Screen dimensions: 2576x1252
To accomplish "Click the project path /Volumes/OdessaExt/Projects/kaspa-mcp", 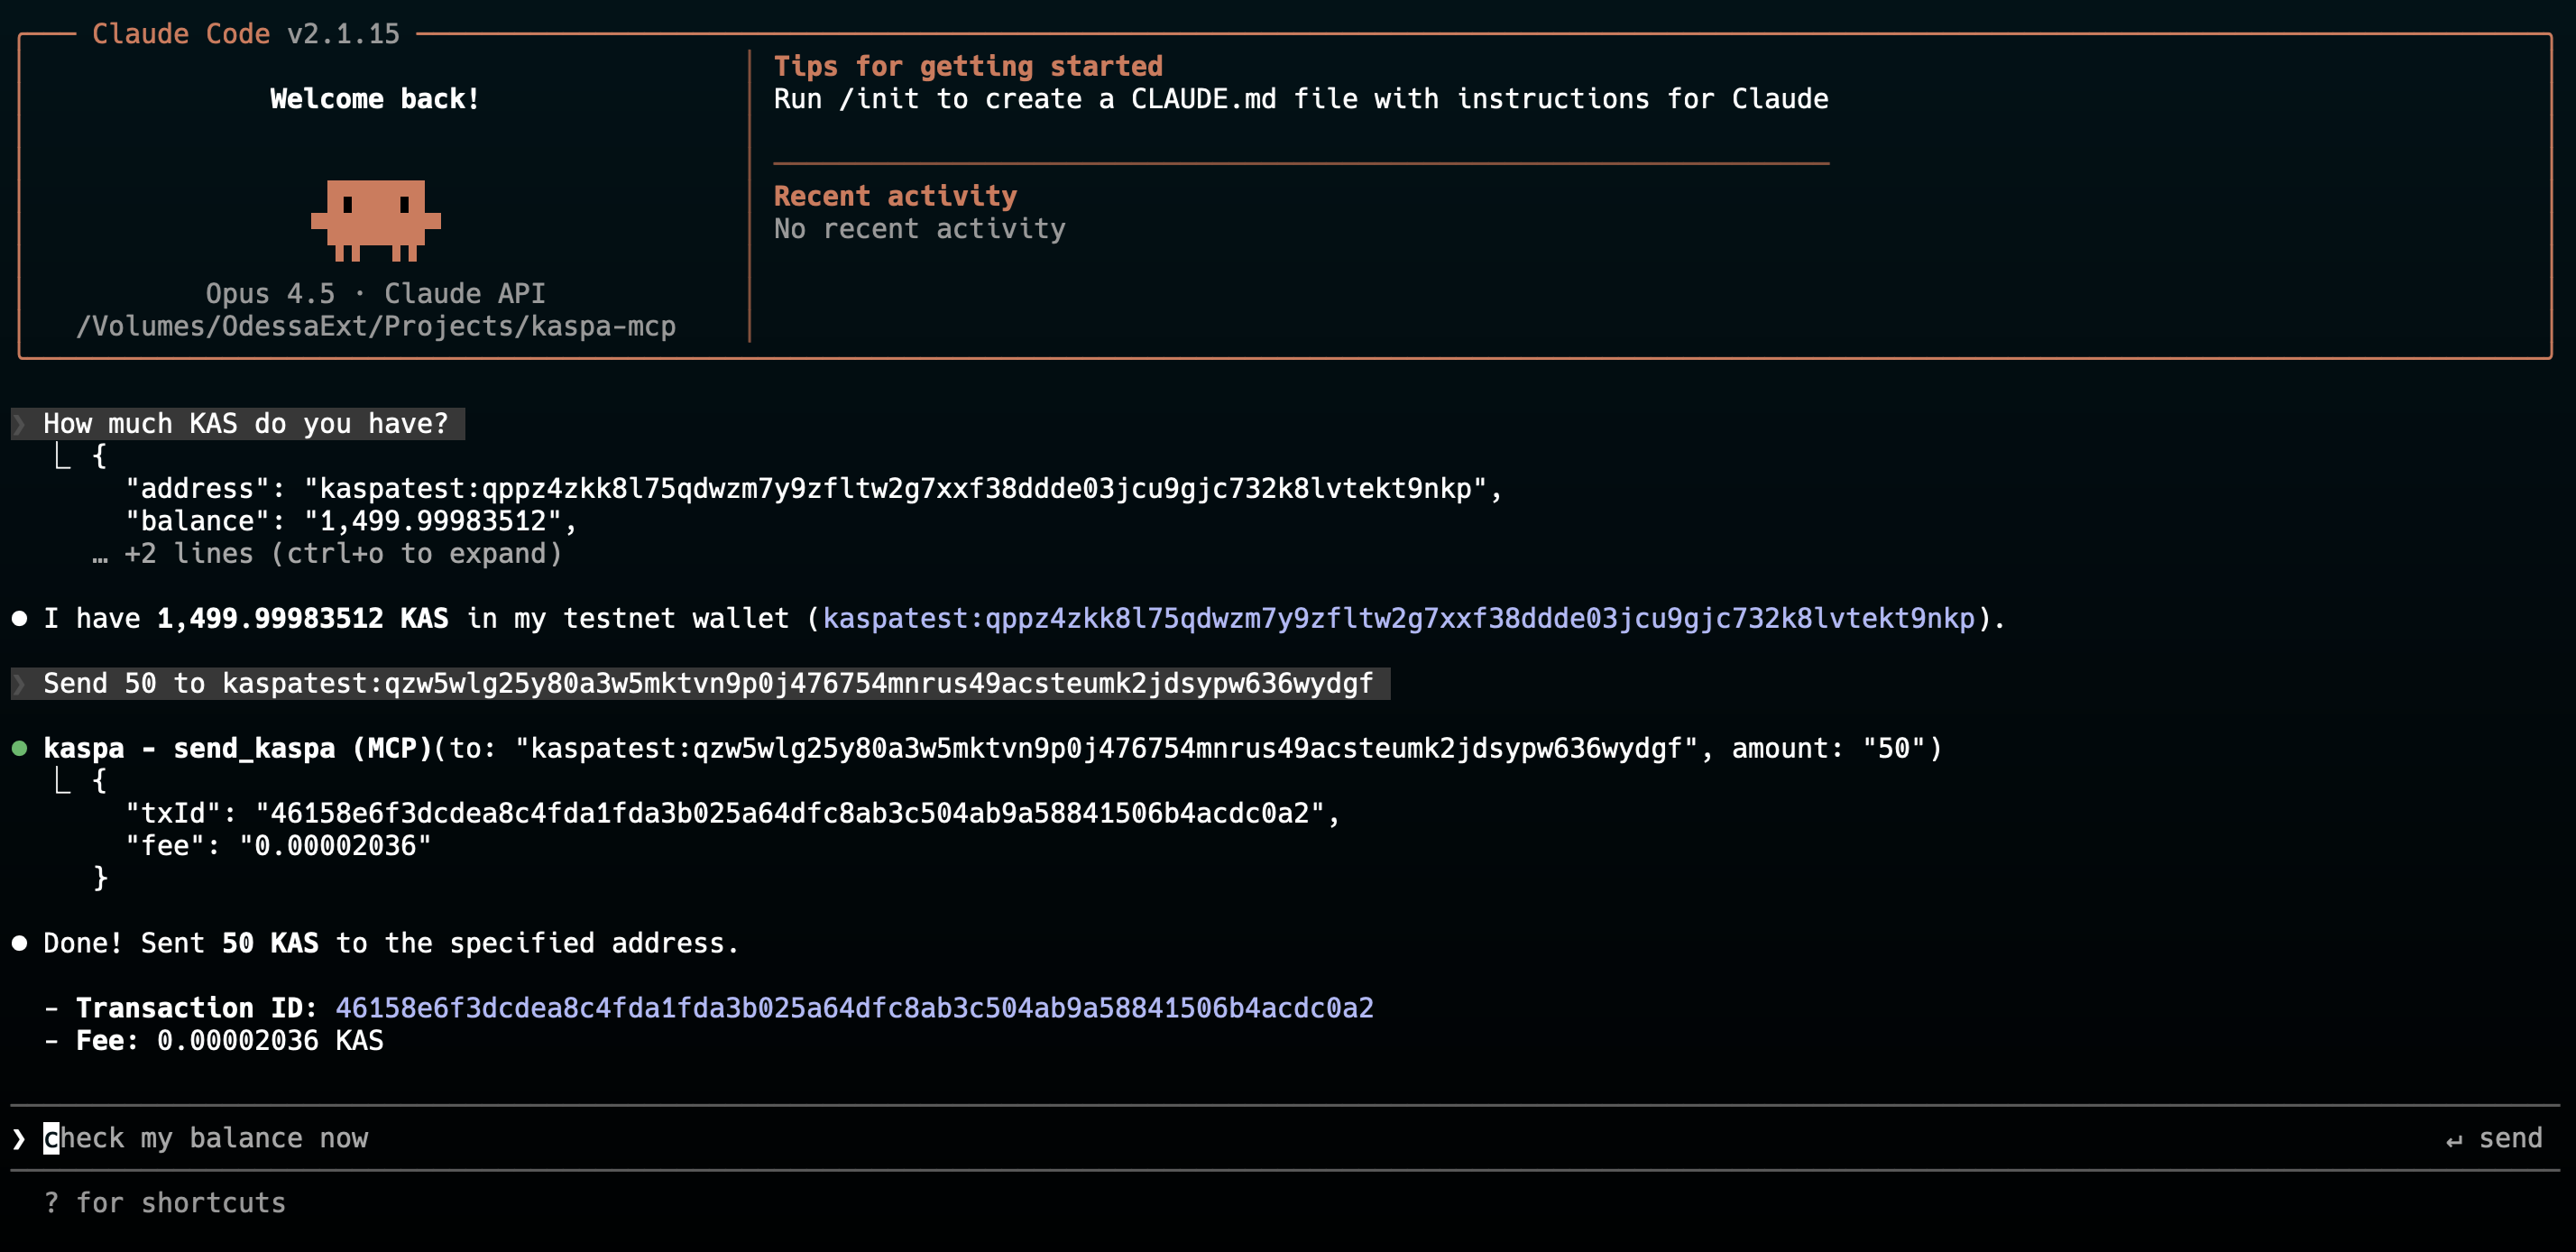I will [x=376, y=326].
